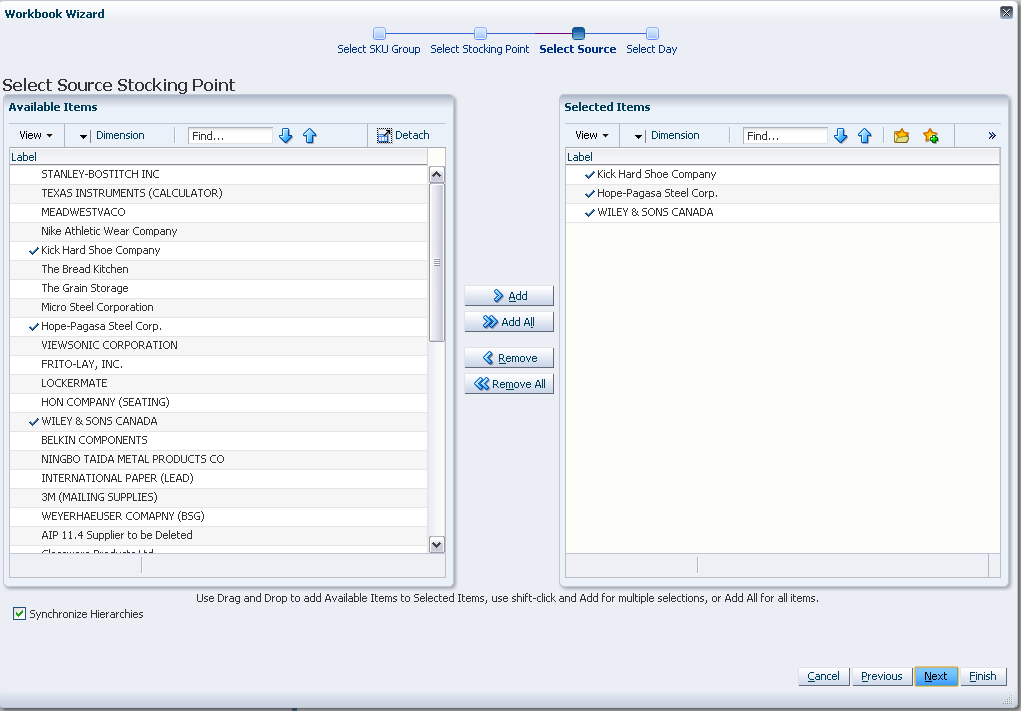Toggle the Synchronize Hierarchies checkbox

20,613
